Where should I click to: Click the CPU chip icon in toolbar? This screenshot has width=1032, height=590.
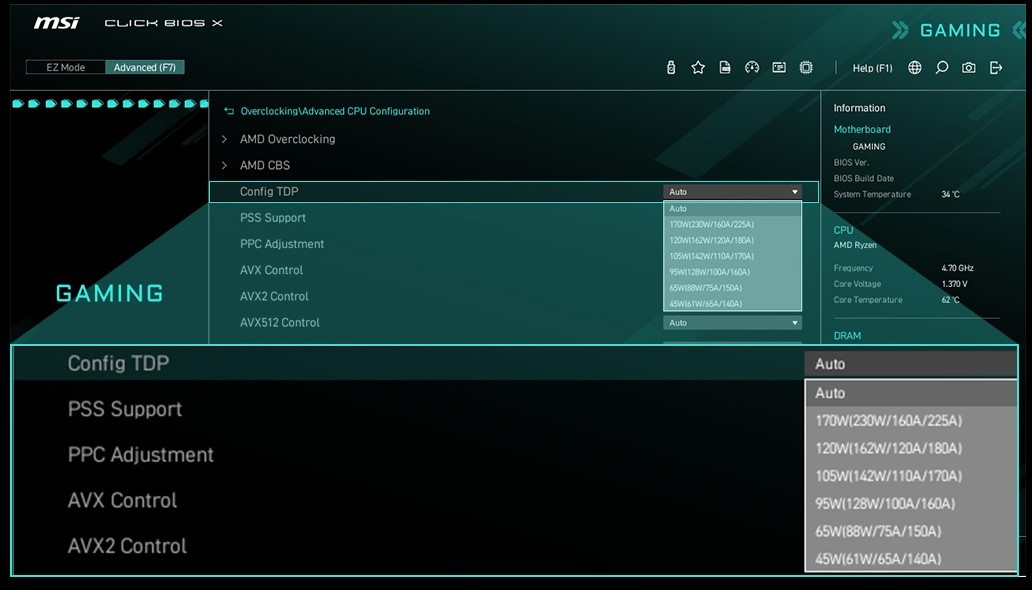tap(806, 67)
